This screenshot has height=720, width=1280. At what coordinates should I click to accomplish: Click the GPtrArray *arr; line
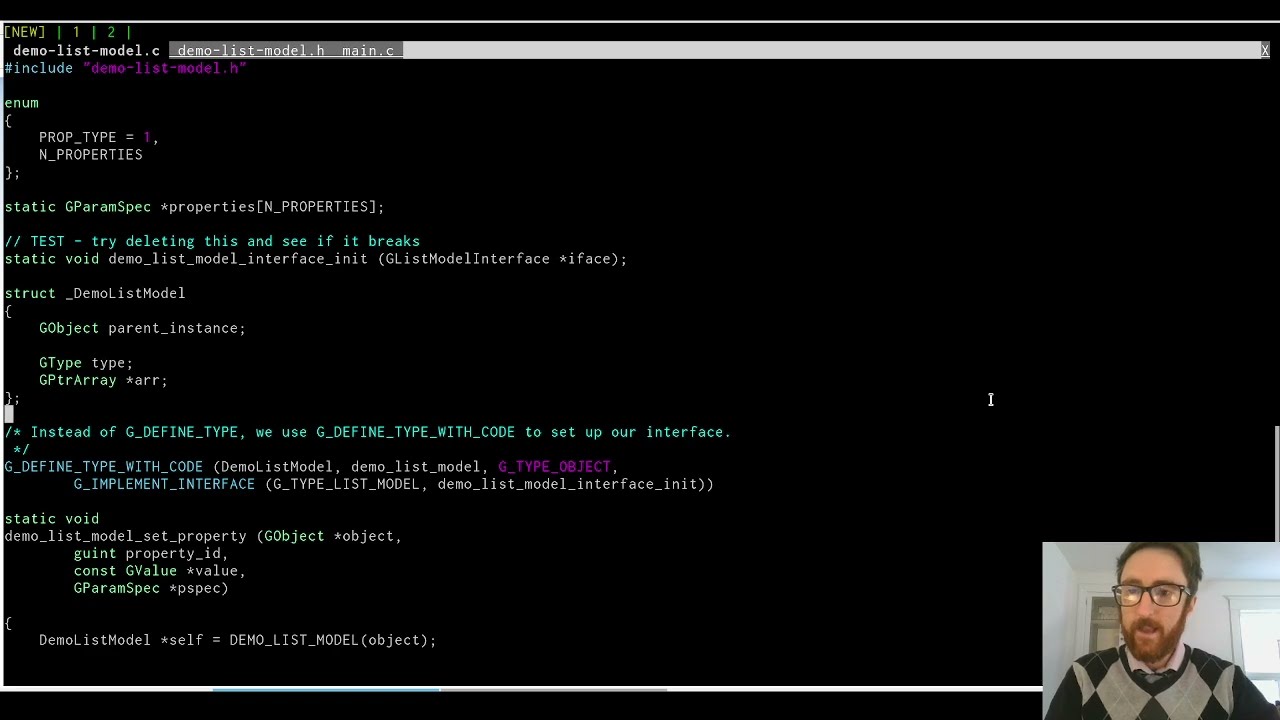(103, 380)
